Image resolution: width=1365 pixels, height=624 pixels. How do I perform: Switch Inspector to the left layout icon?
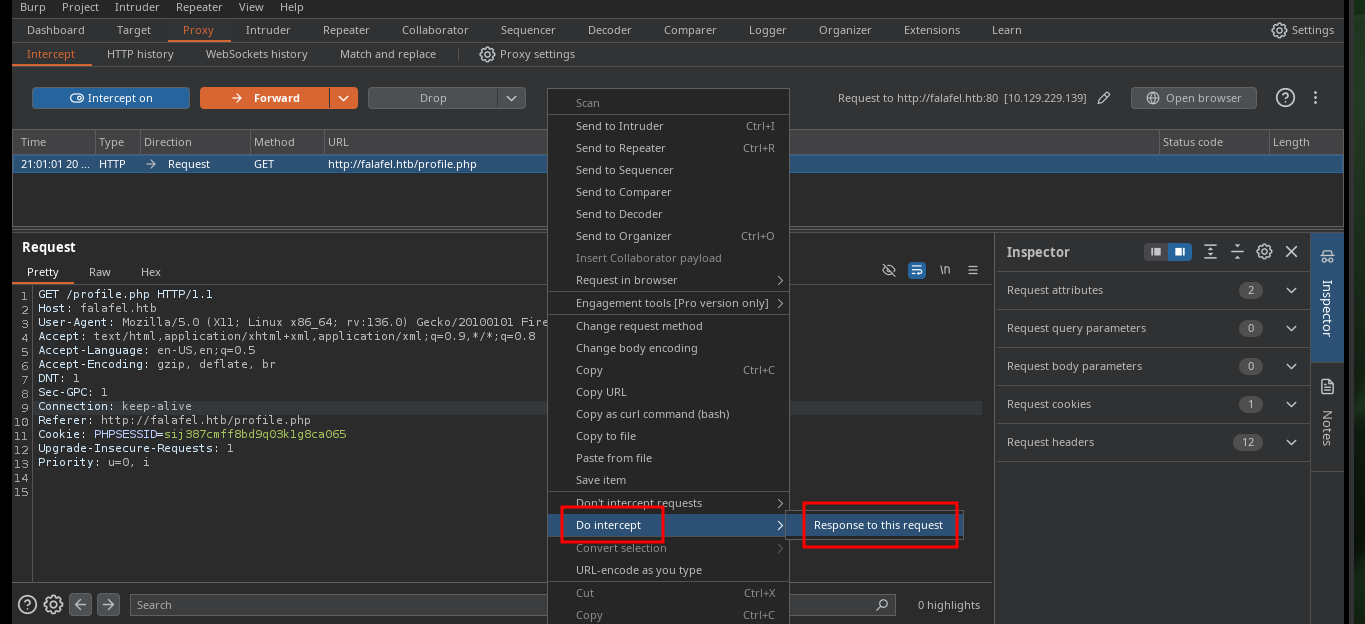(1156, 252)
